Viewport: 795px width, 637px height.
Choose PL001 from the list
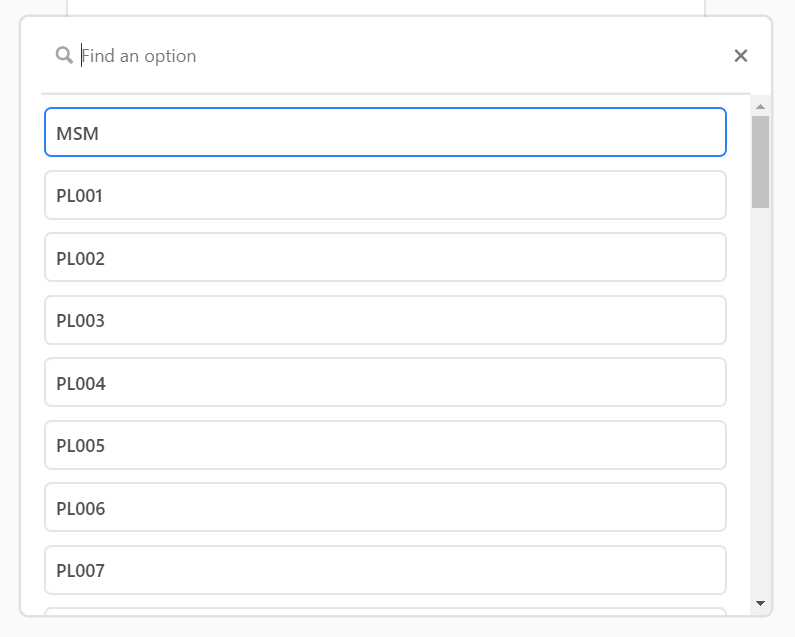(x=385, y=195)
